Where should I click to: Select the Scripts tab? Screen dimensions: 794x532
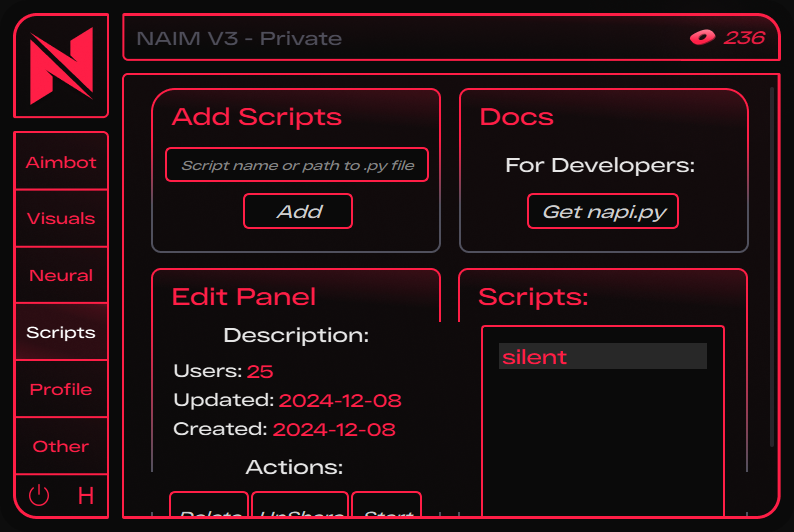click(x=61, y=332)
